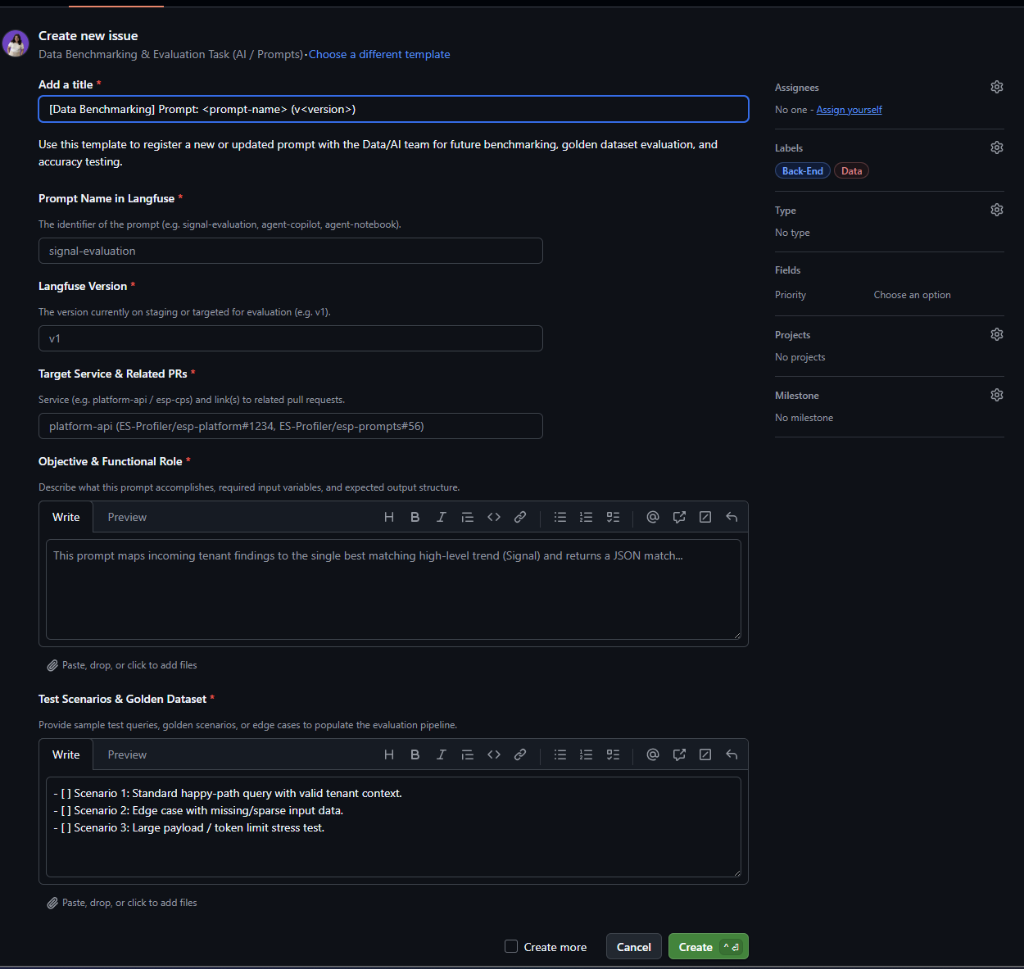Select Write tab in Objective editor

[66, 517]
